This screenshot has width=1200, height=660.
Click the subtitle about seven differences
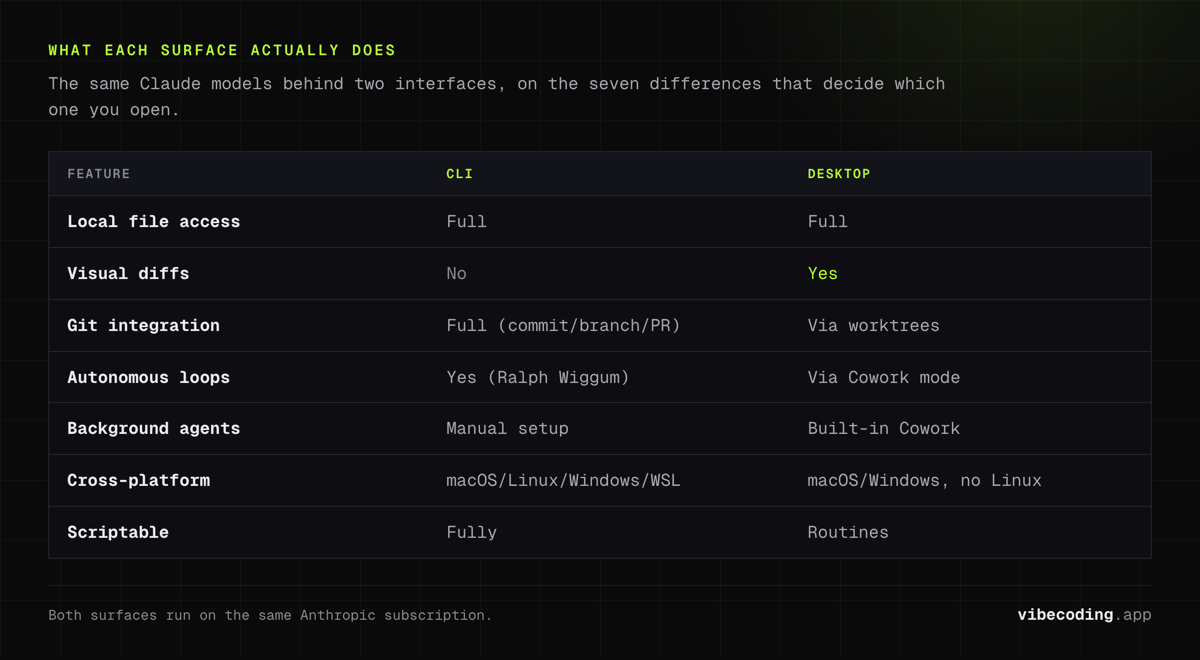pyautogui.click(x=497, y=97)
